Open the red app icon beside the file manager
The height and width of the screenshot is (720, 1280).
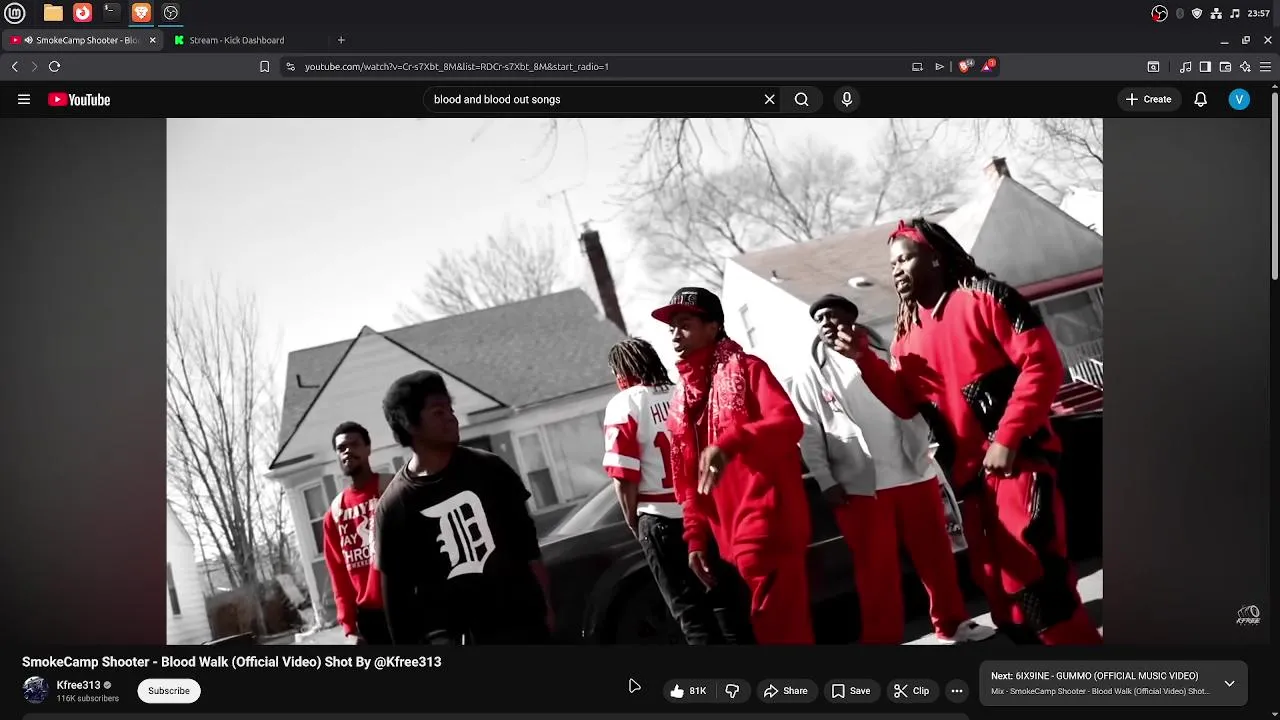tap(83, 13)
